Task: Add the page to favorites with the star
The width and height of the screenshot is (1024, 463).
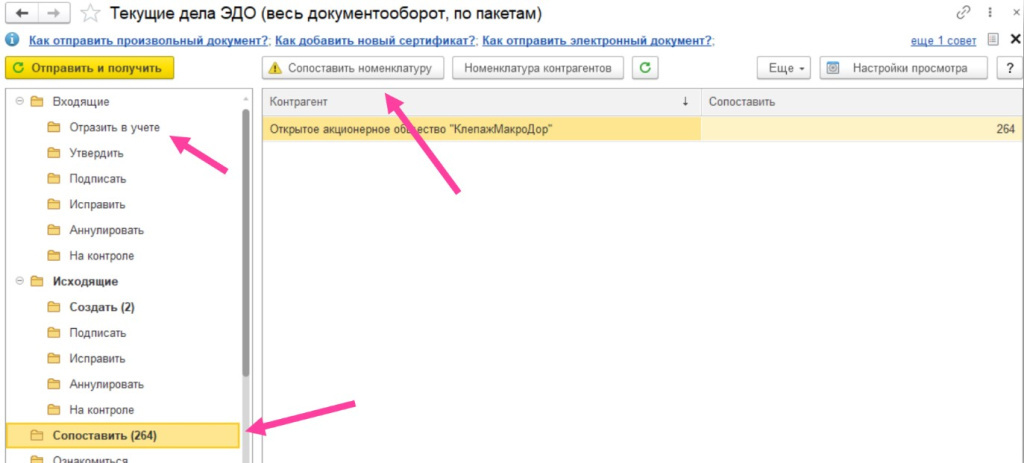Action: 91,13
